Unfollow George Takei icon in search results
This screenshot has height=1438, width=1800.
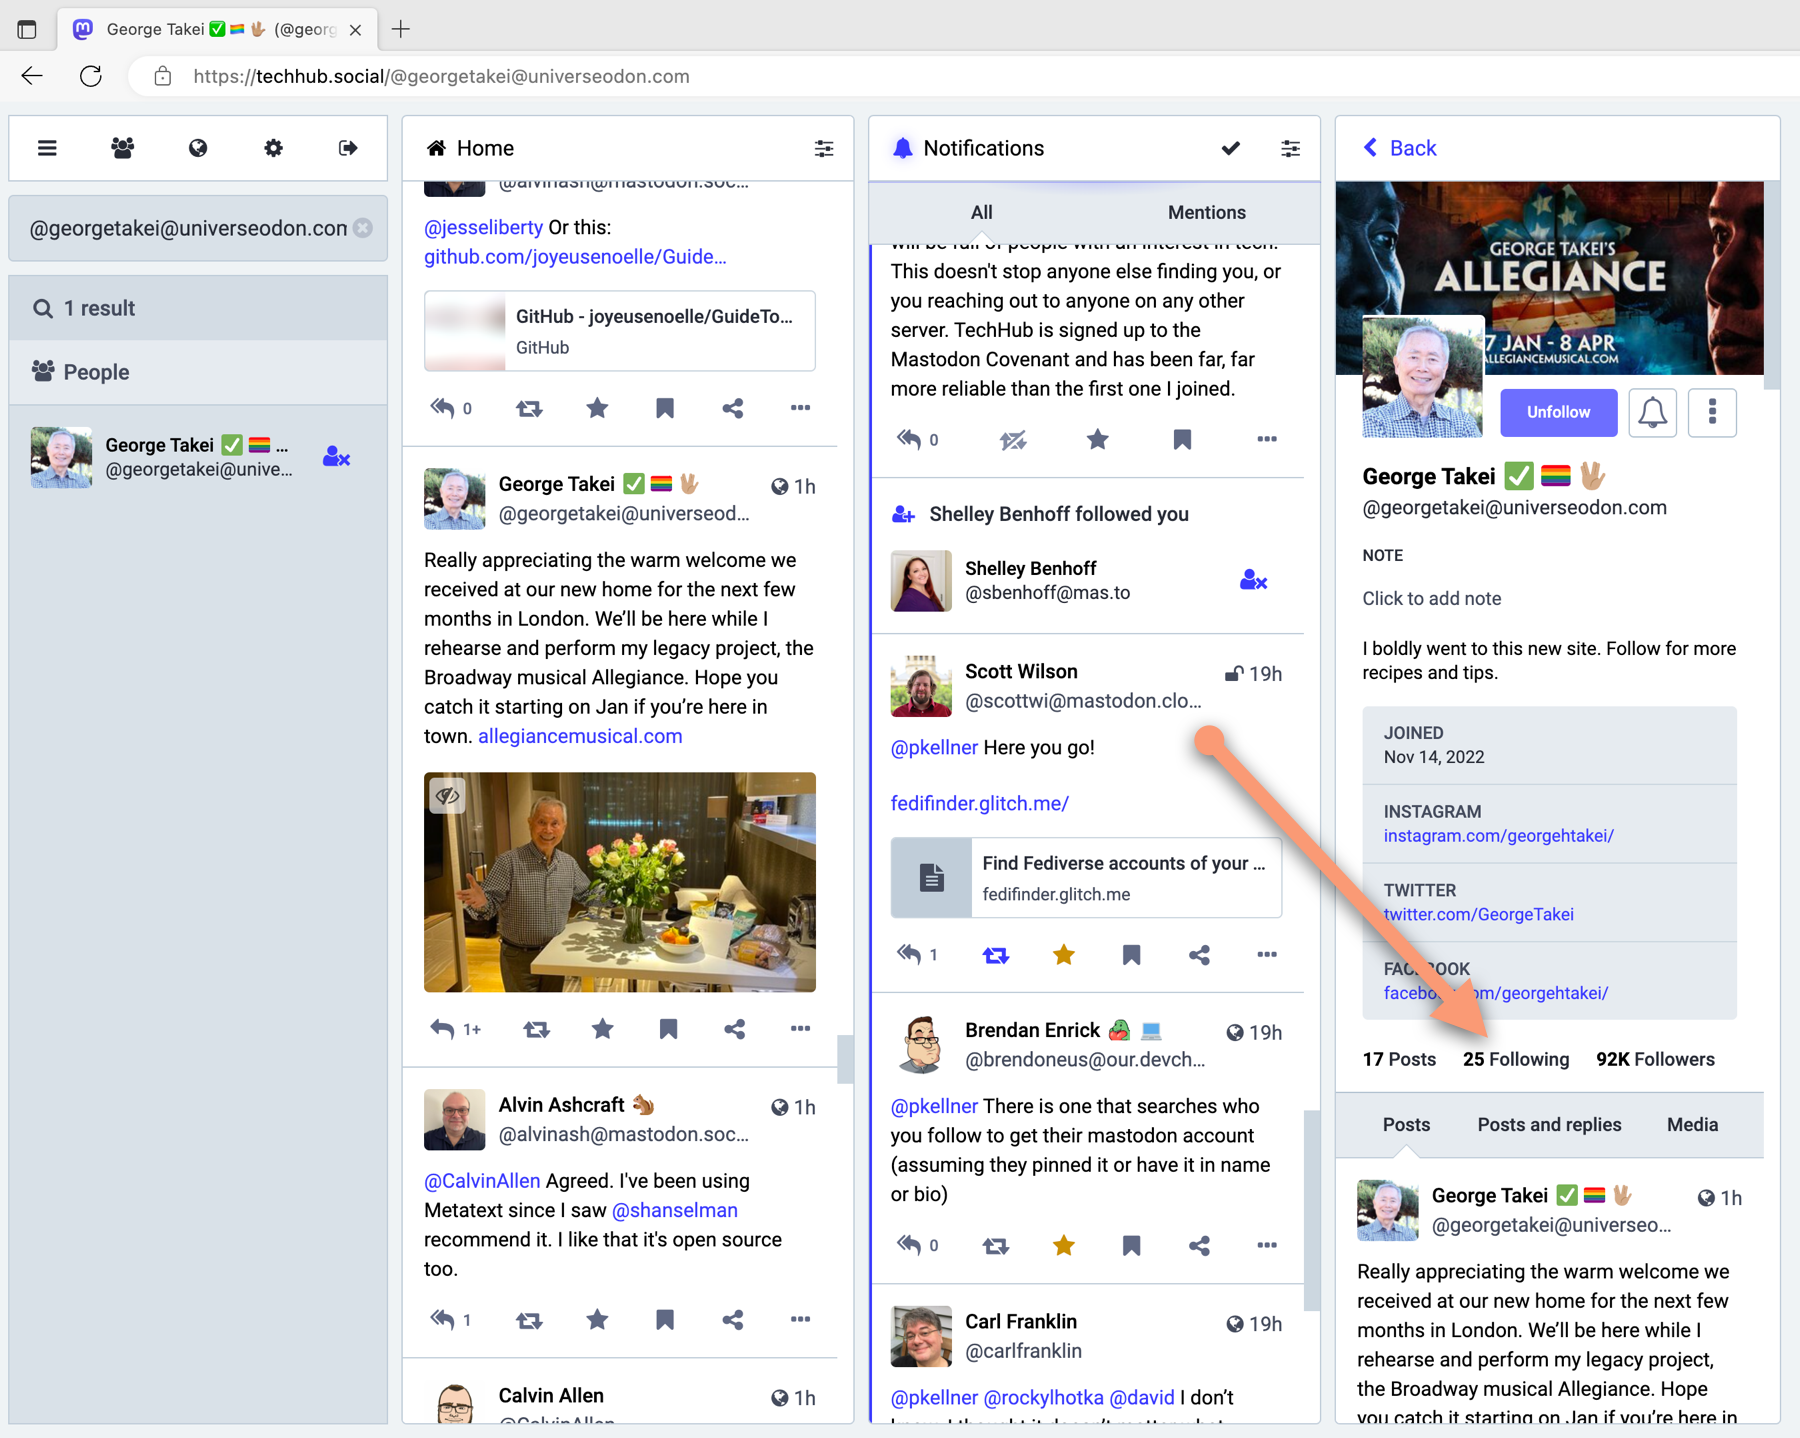click(x=336, y=457)
